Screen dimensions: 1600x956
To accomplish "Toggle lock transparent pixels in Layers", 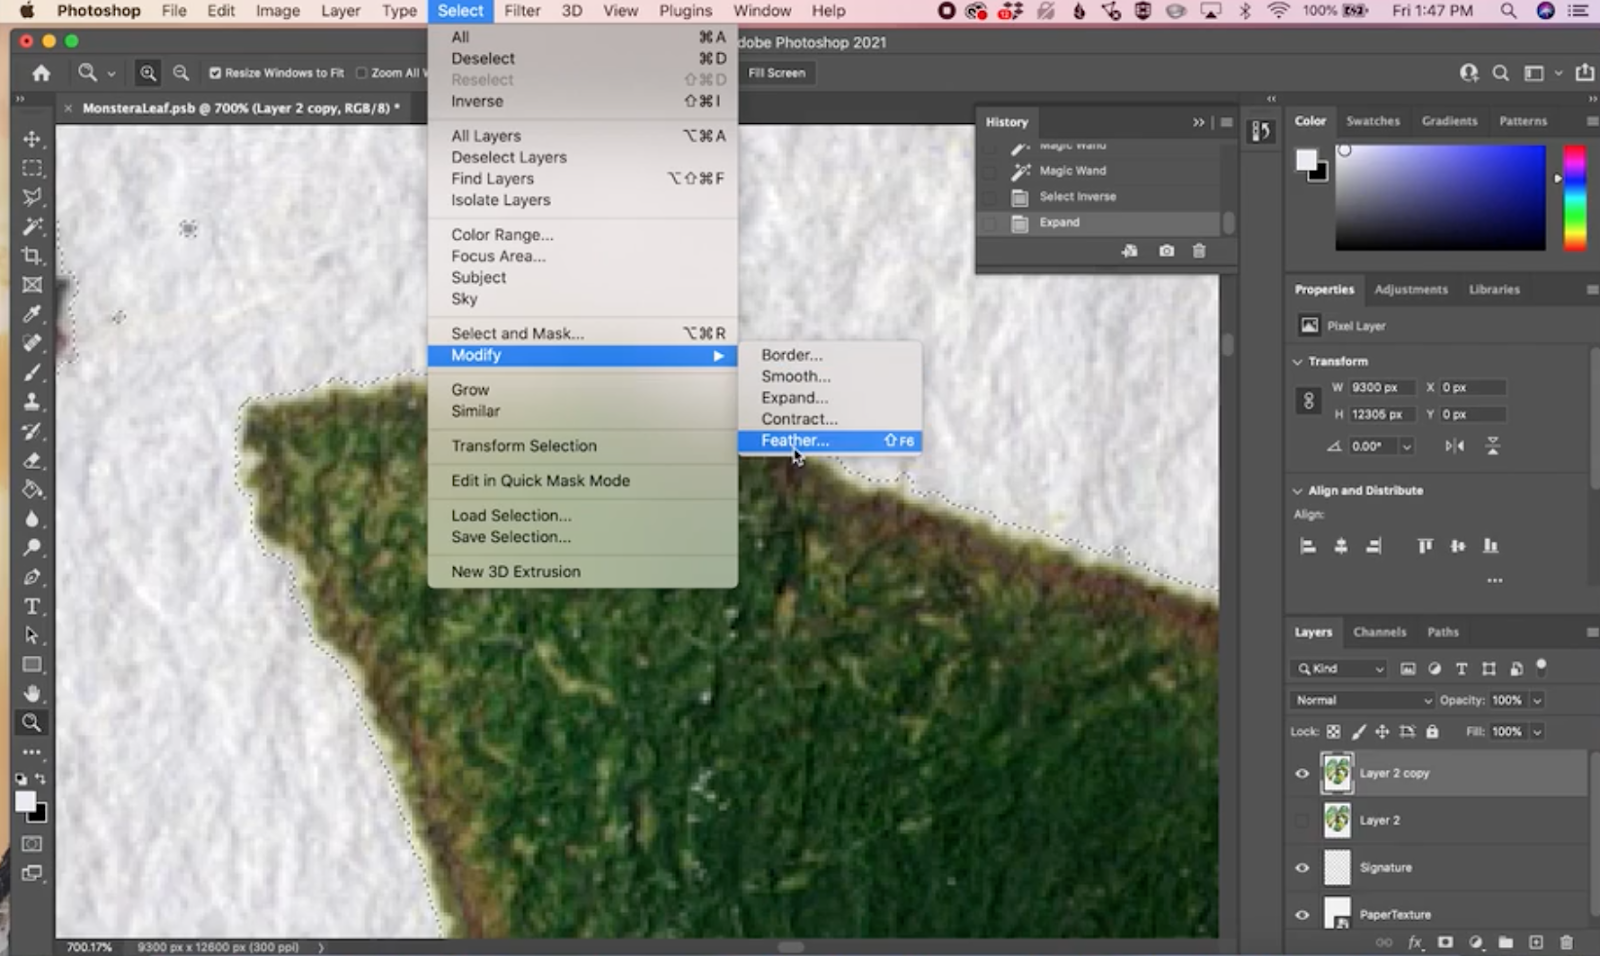I will click(x=1333, y=731).
